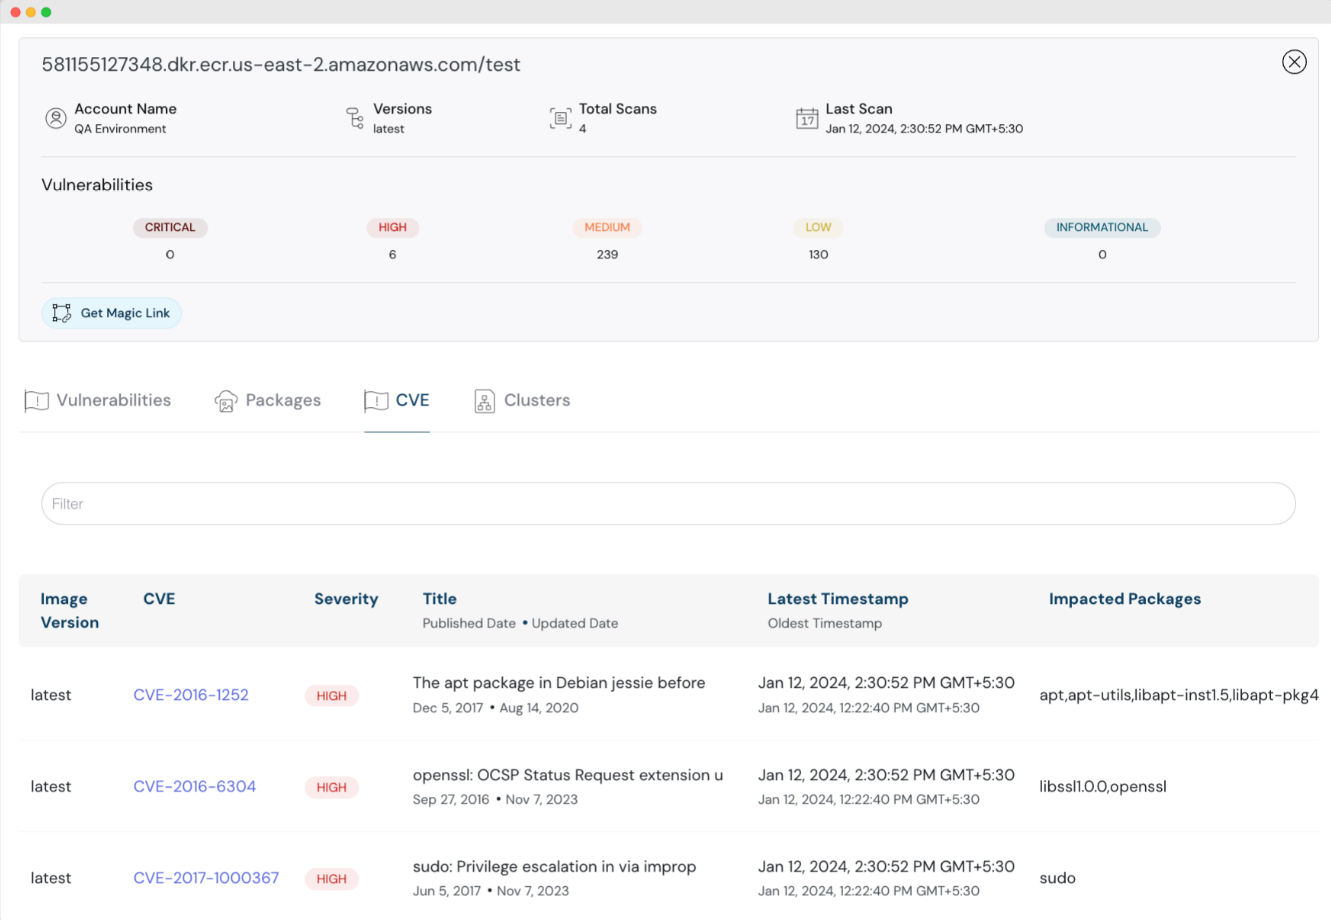Viewport: 1331px width, 920px height.
Task: Click the Vulnerabilities tab flag icon
Action: (36, 400)
